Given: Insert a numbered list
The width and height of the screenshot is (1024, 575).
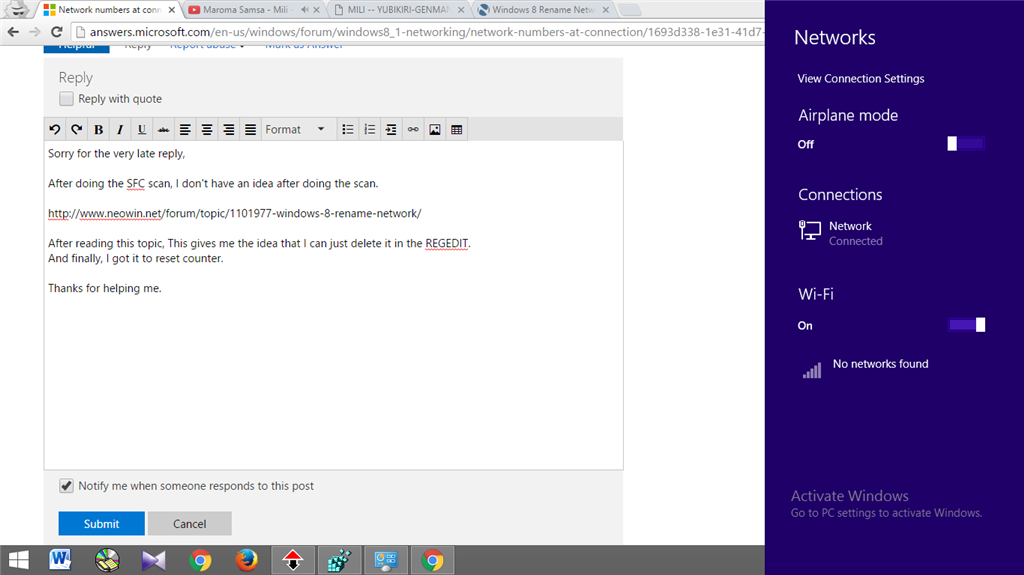Looking at the screenshot, I should pyautogui.click(x=369, y=129).
